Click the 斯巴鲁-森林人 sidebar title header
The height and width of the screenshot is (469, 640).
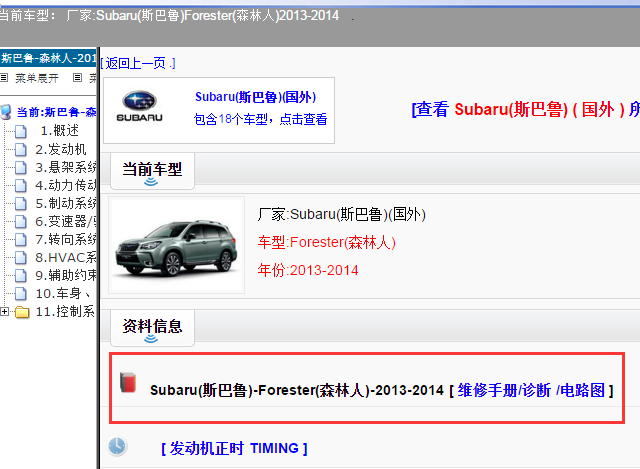48,58
